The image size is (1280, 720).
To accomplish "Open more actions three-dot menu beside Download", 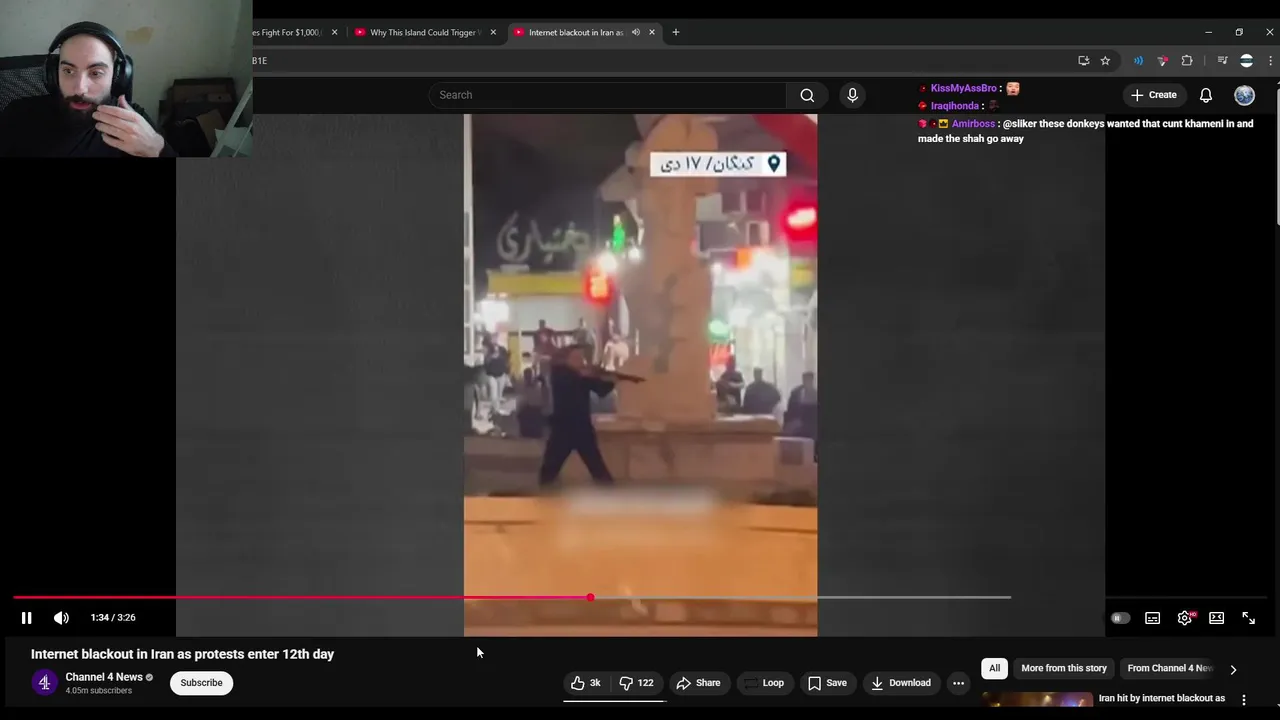I will pyautogui.click(x=958, y=683).
